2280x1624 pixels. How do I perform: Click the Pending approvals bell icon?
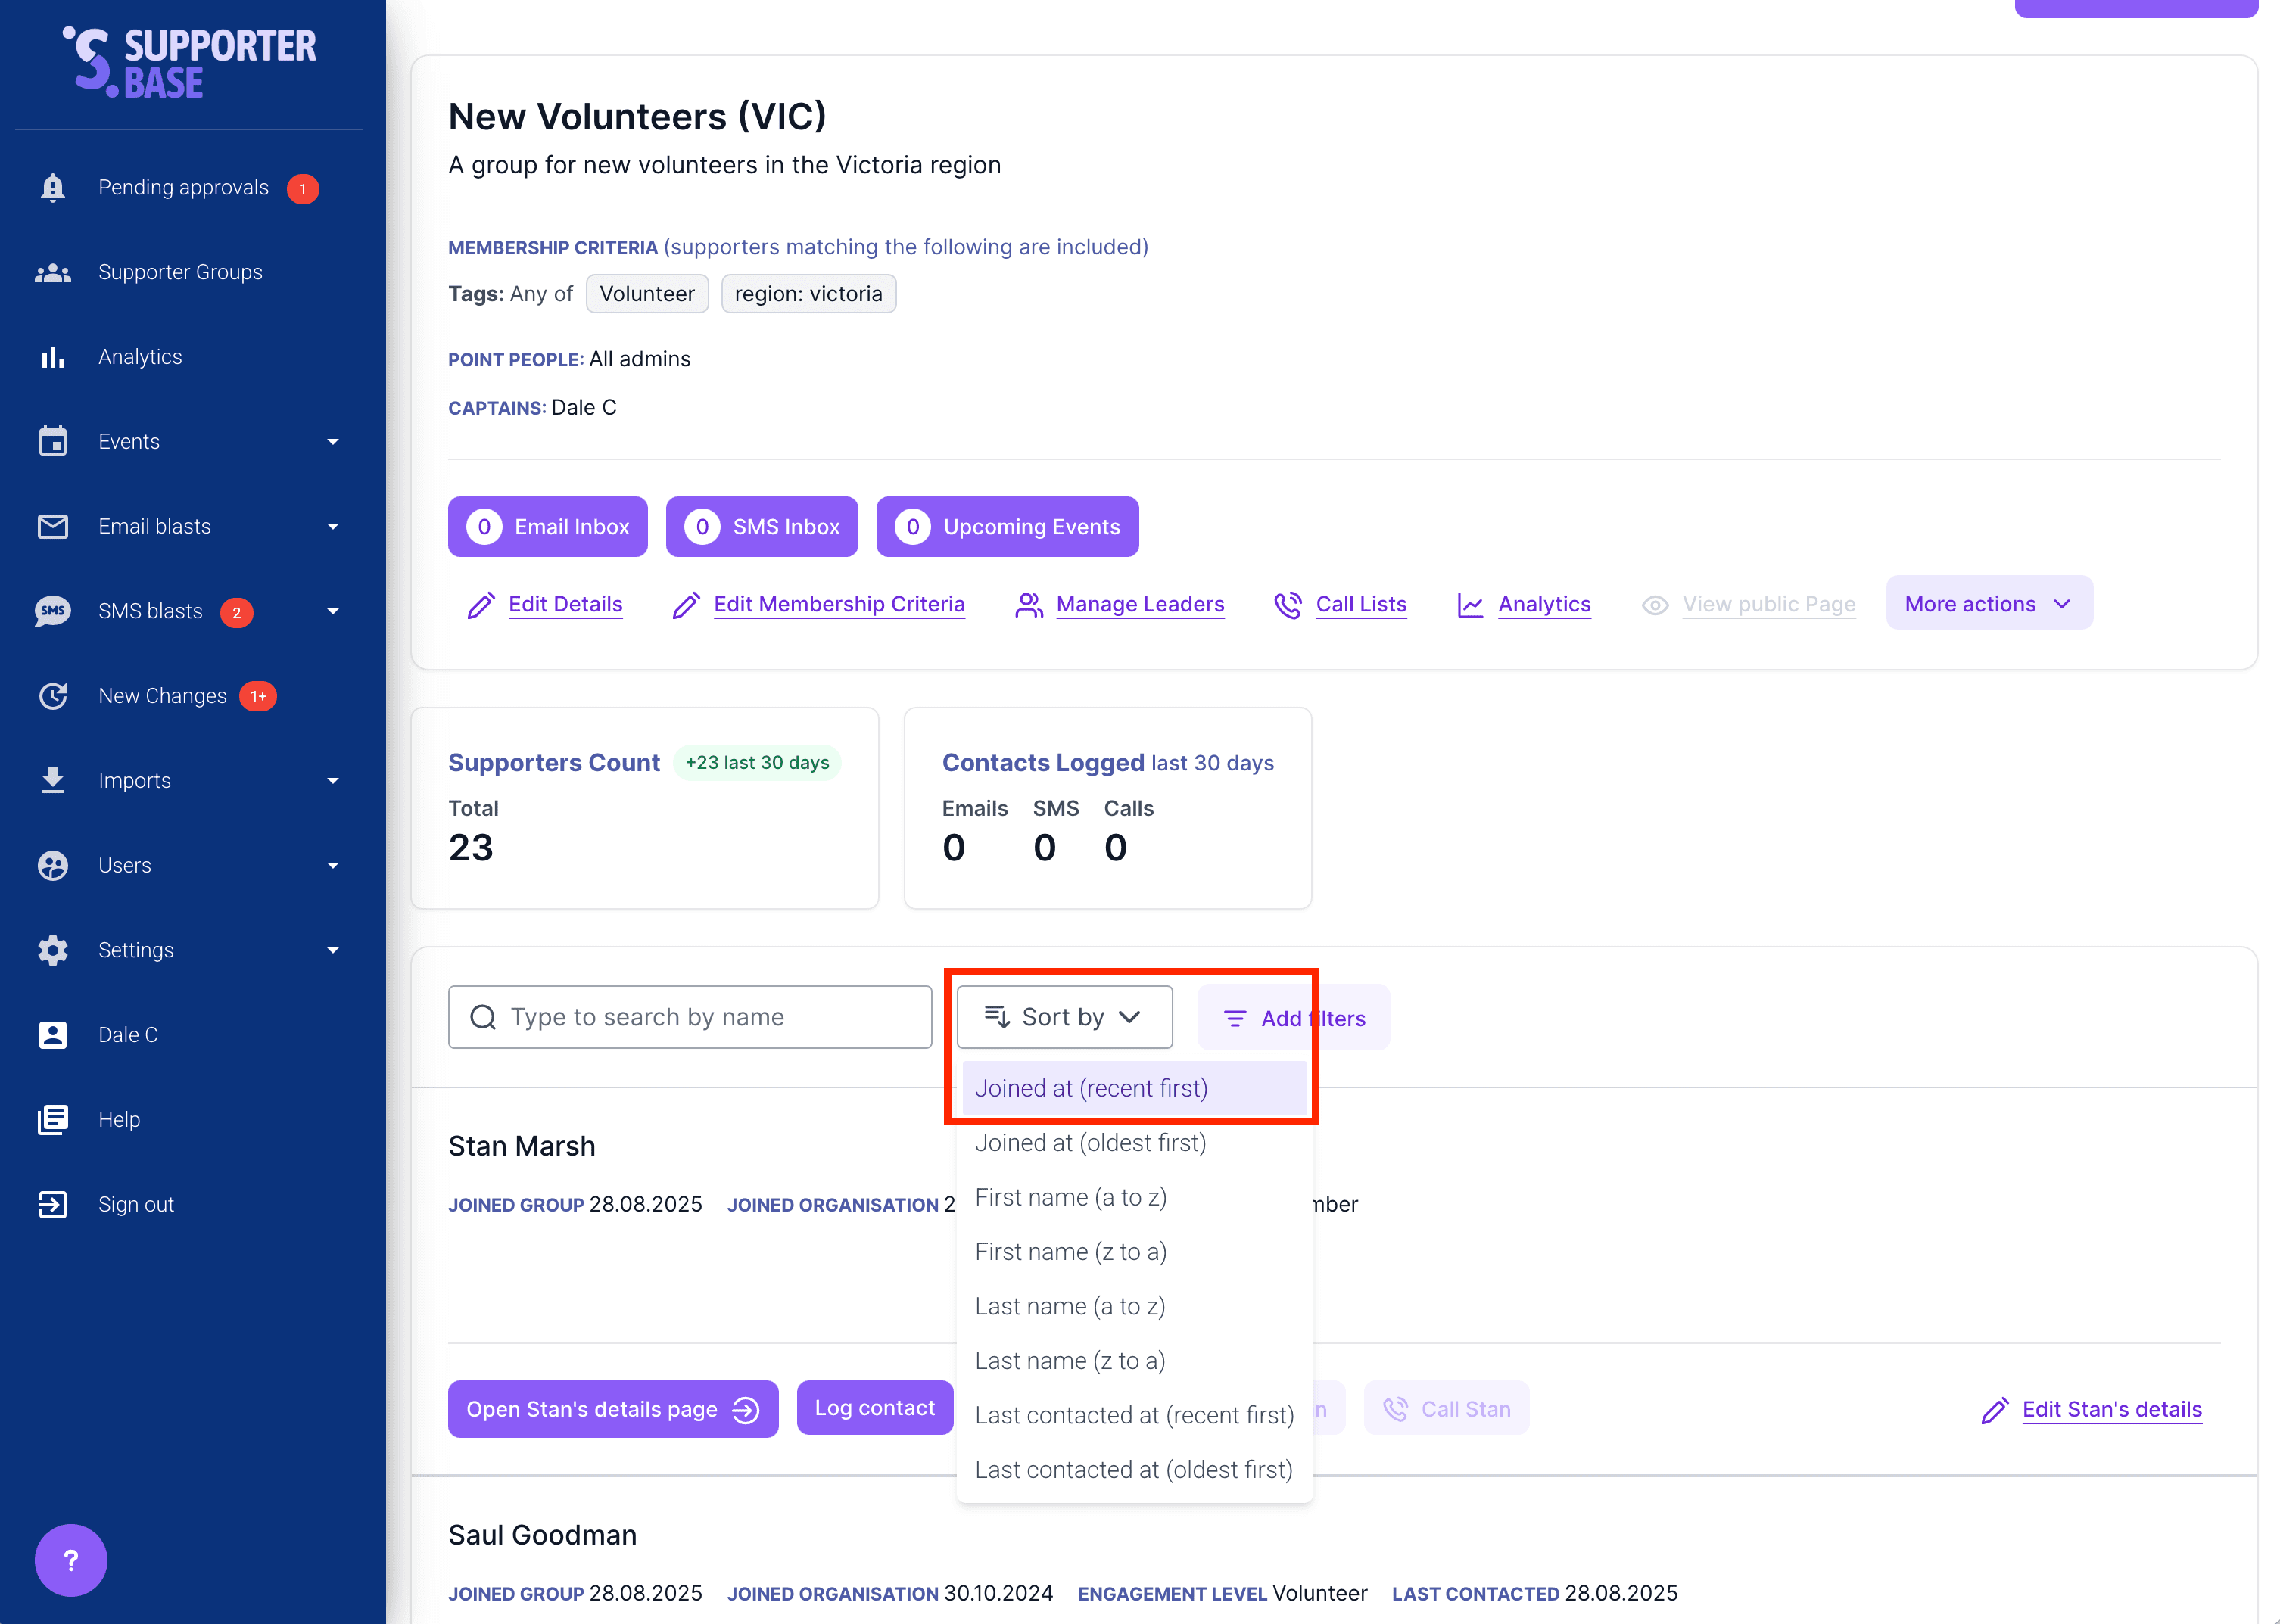pos(52,188)
